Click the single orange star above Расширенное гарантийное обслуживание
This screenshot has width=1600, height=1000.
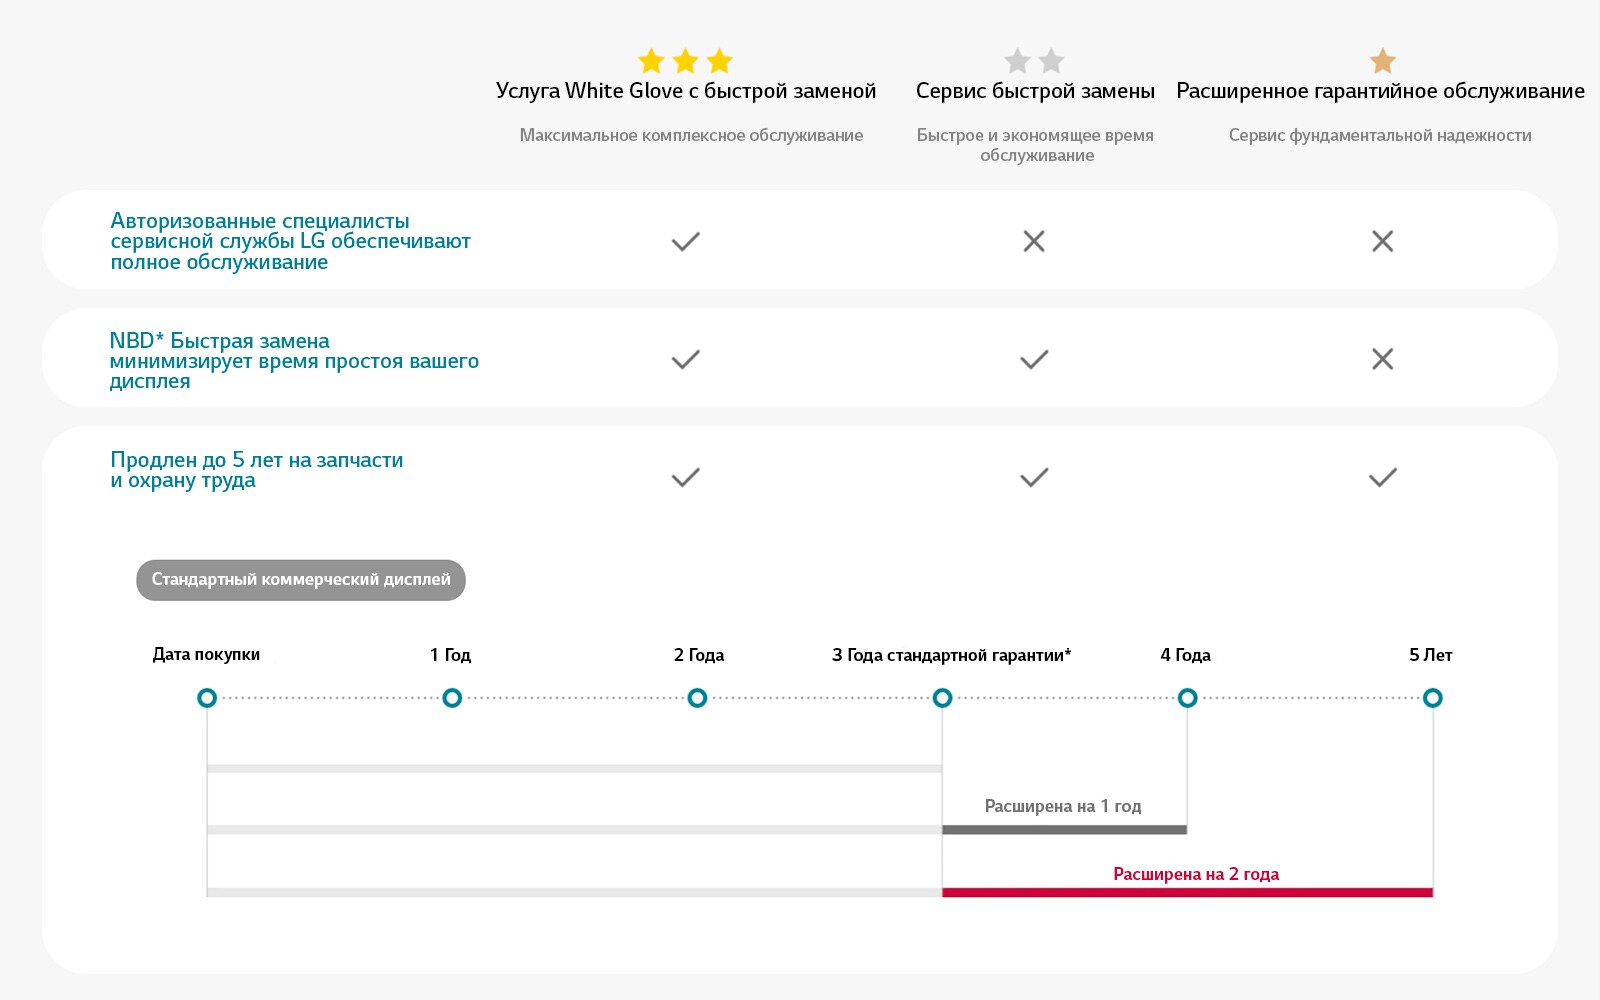[1383, 61]
